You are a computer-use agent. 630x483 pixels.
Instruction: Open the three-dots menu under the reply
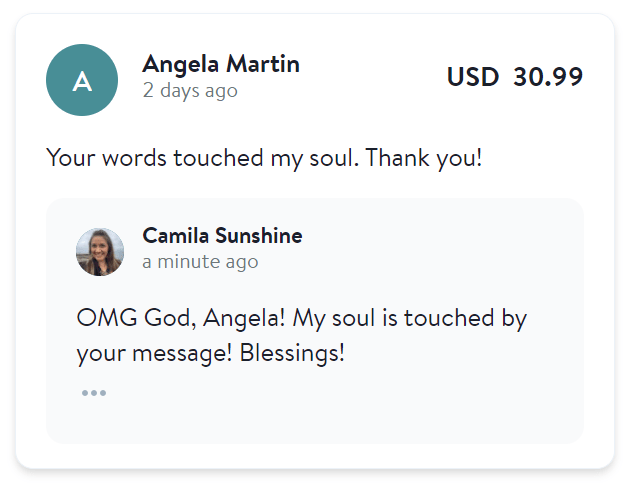[94, 393]
